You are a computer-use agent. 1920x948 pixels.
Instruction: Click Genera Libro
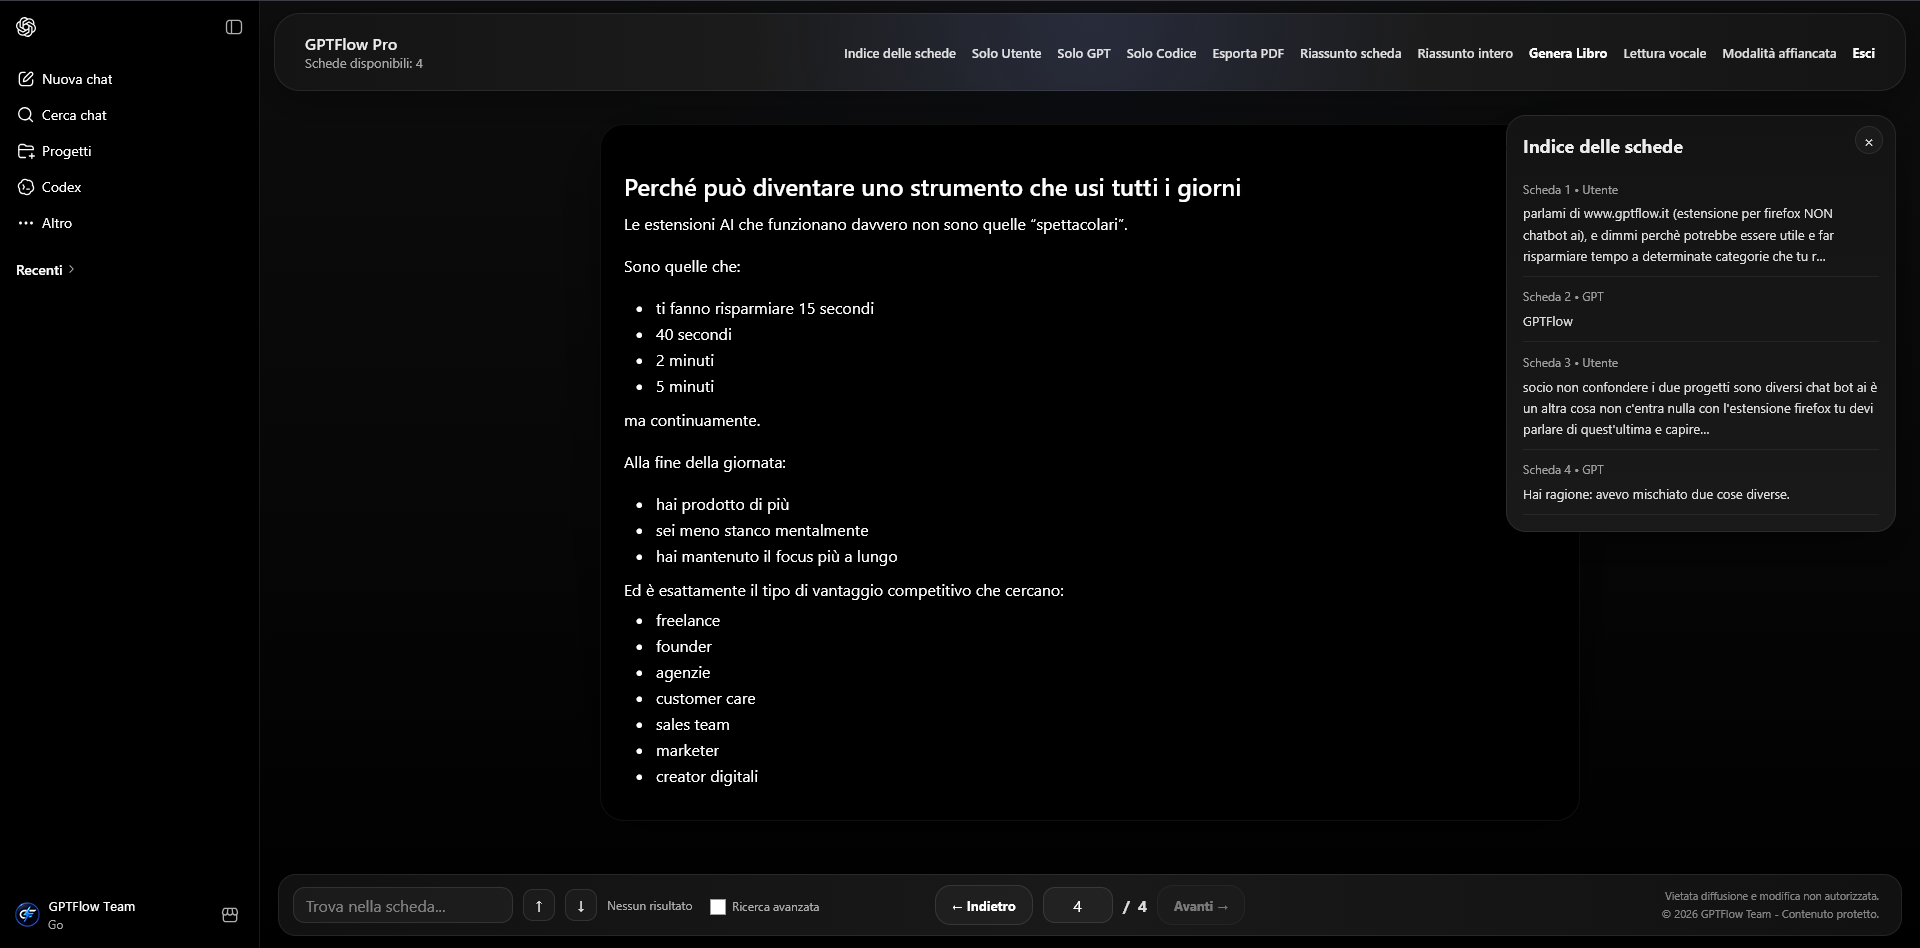[x=1567, y=53]
